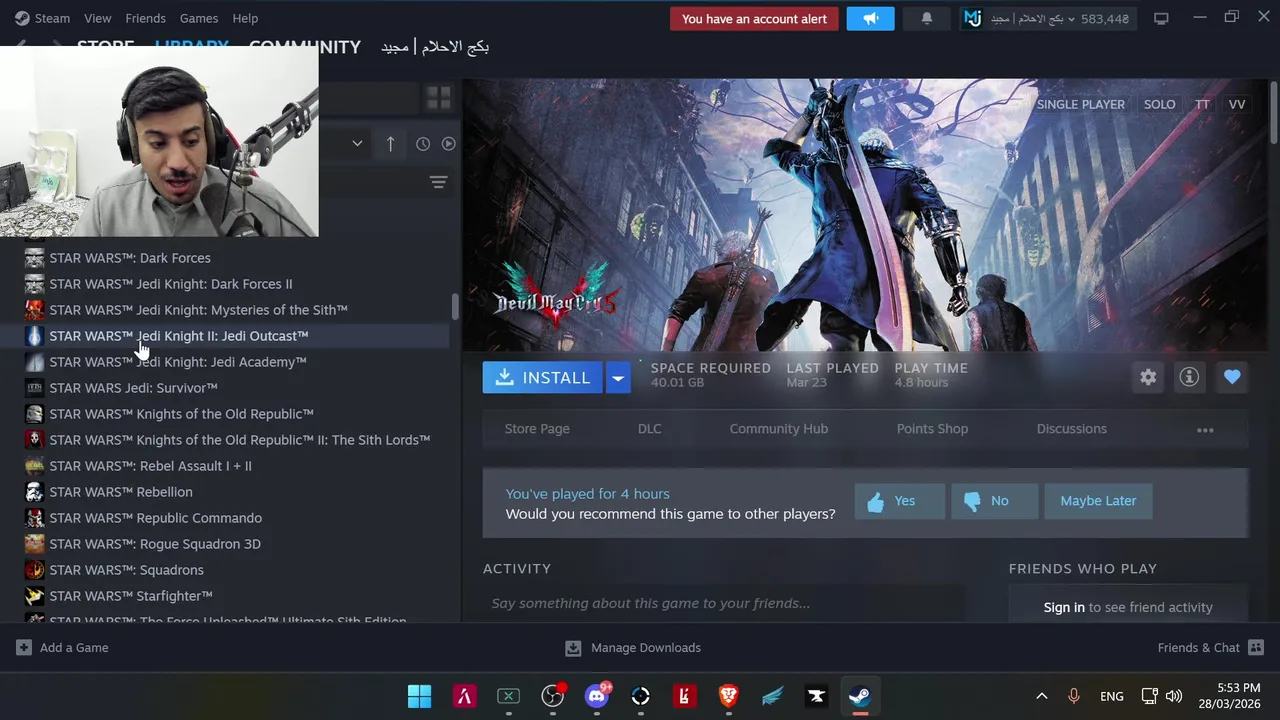The image size is (1280, 720).
Task: Click the ENG language indicator
Action: [1112, 696]
